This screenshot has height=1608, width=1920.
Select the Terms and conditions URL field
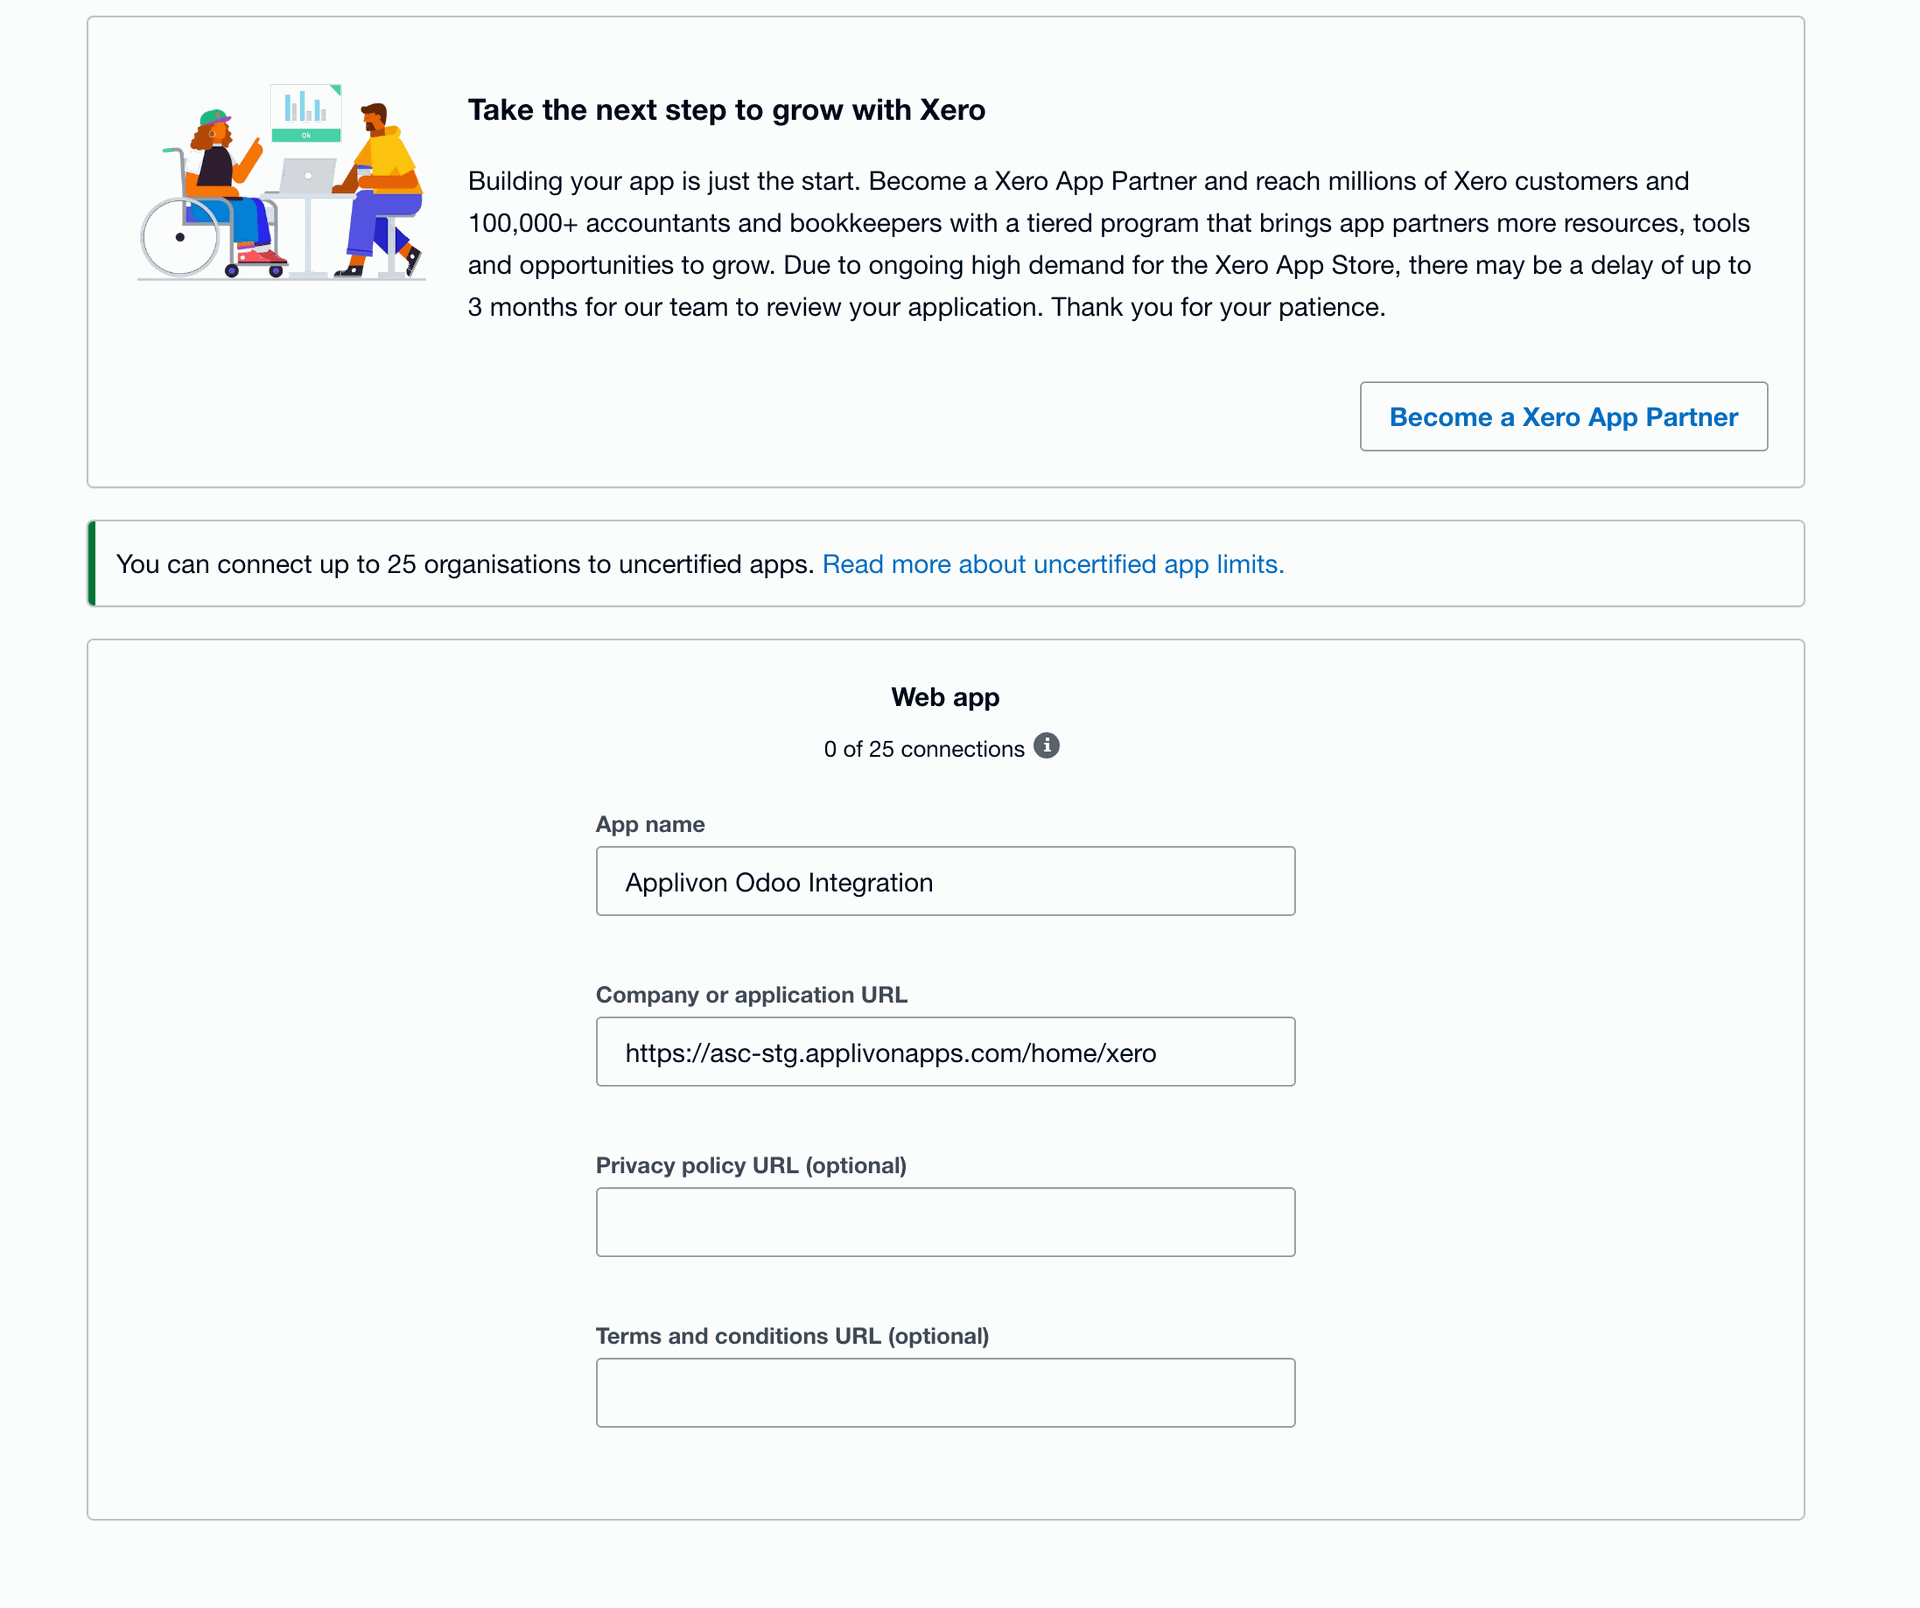[x=945, y=1393]
